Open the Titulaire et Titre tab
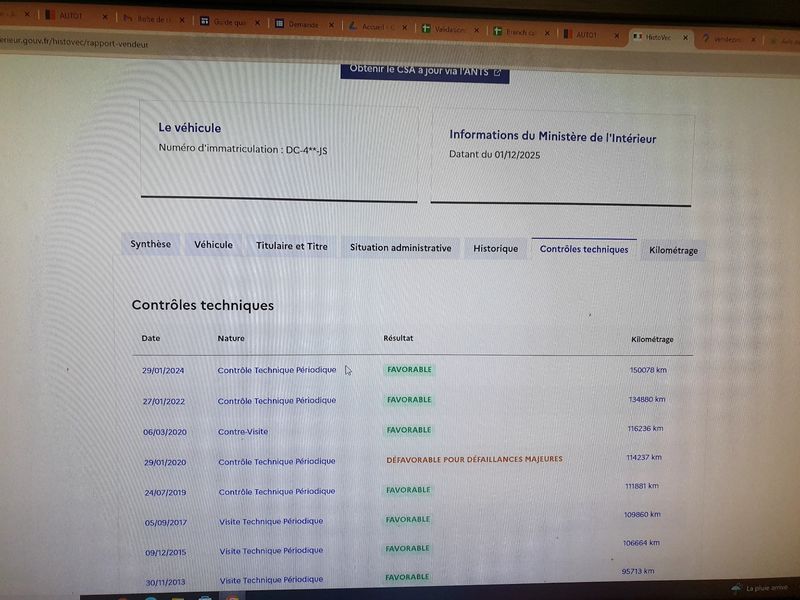This screenshot has height=600, width=800. tap(291, 246)
